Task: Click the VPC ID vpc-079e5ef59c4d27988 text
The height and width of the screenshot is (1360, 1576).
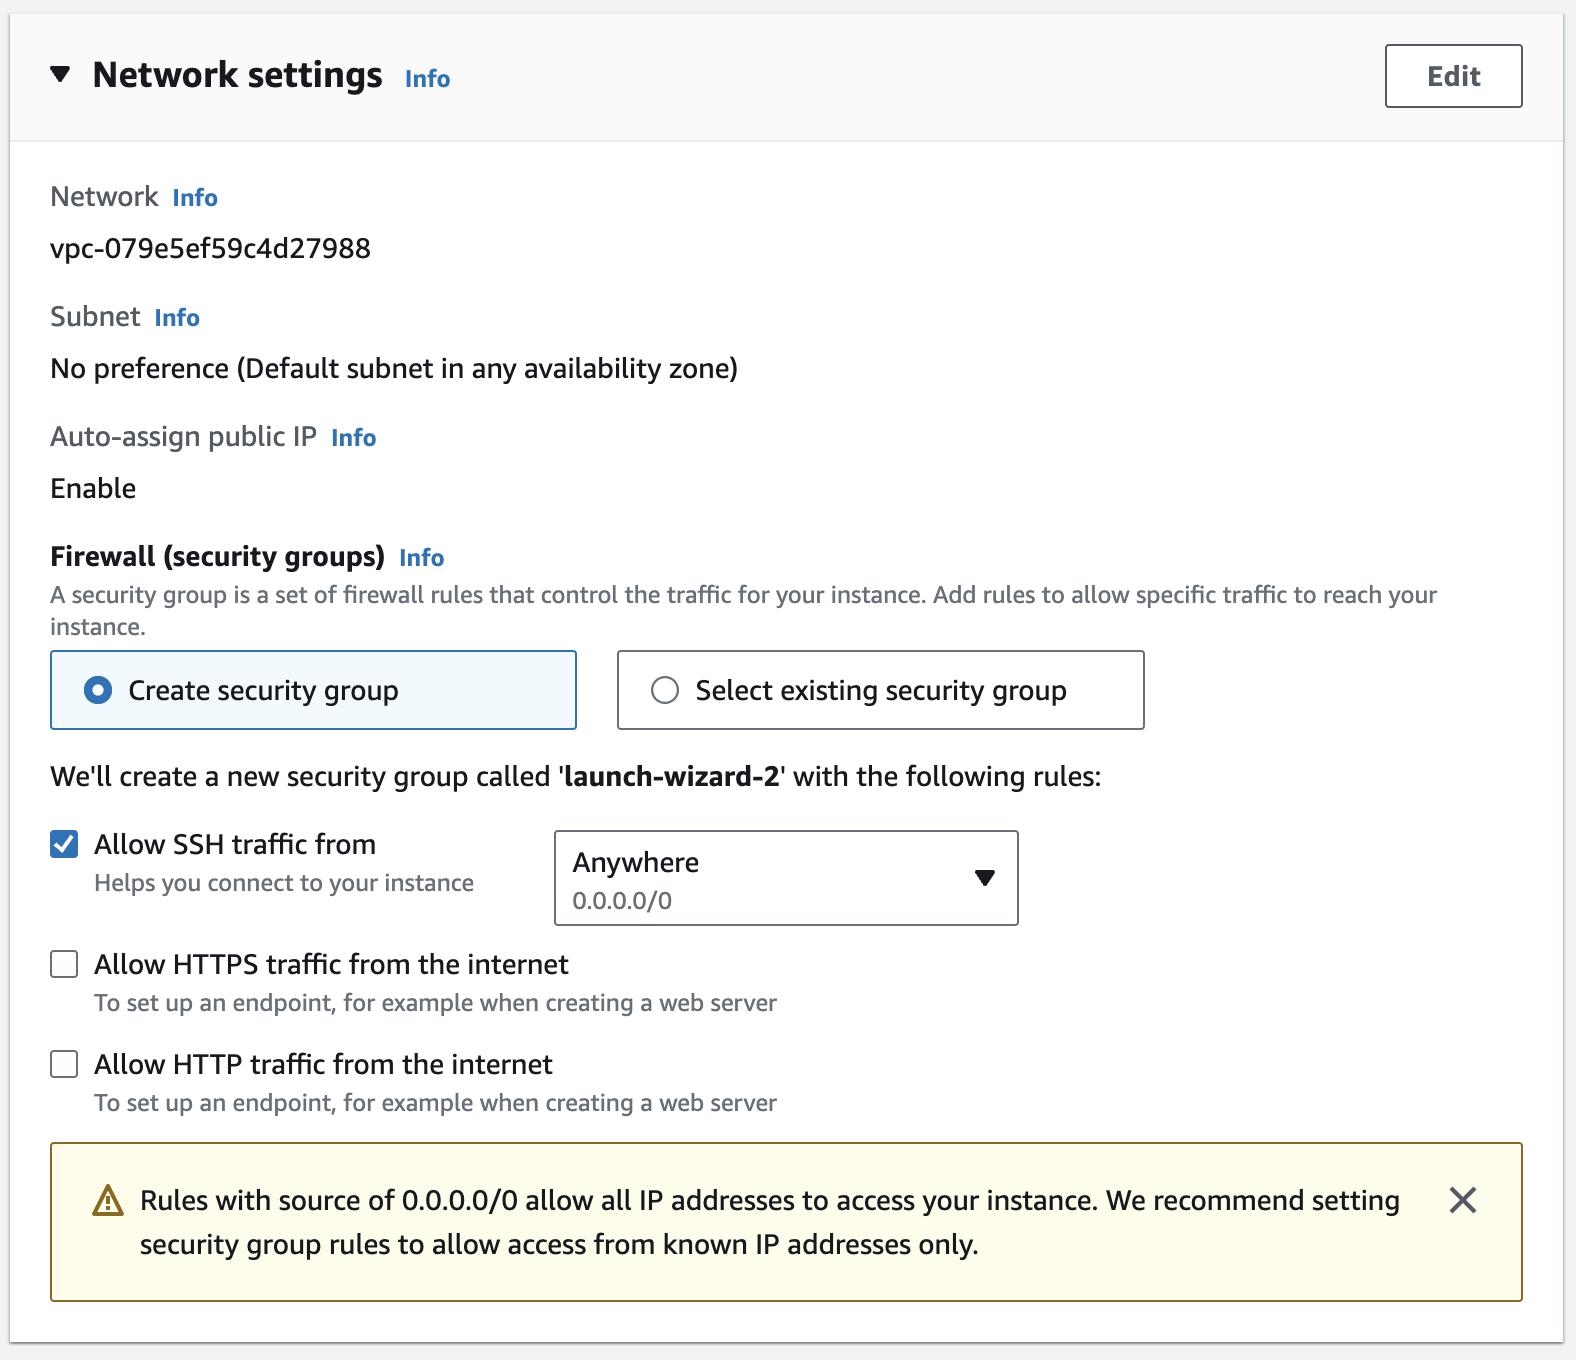Action: 210,249
